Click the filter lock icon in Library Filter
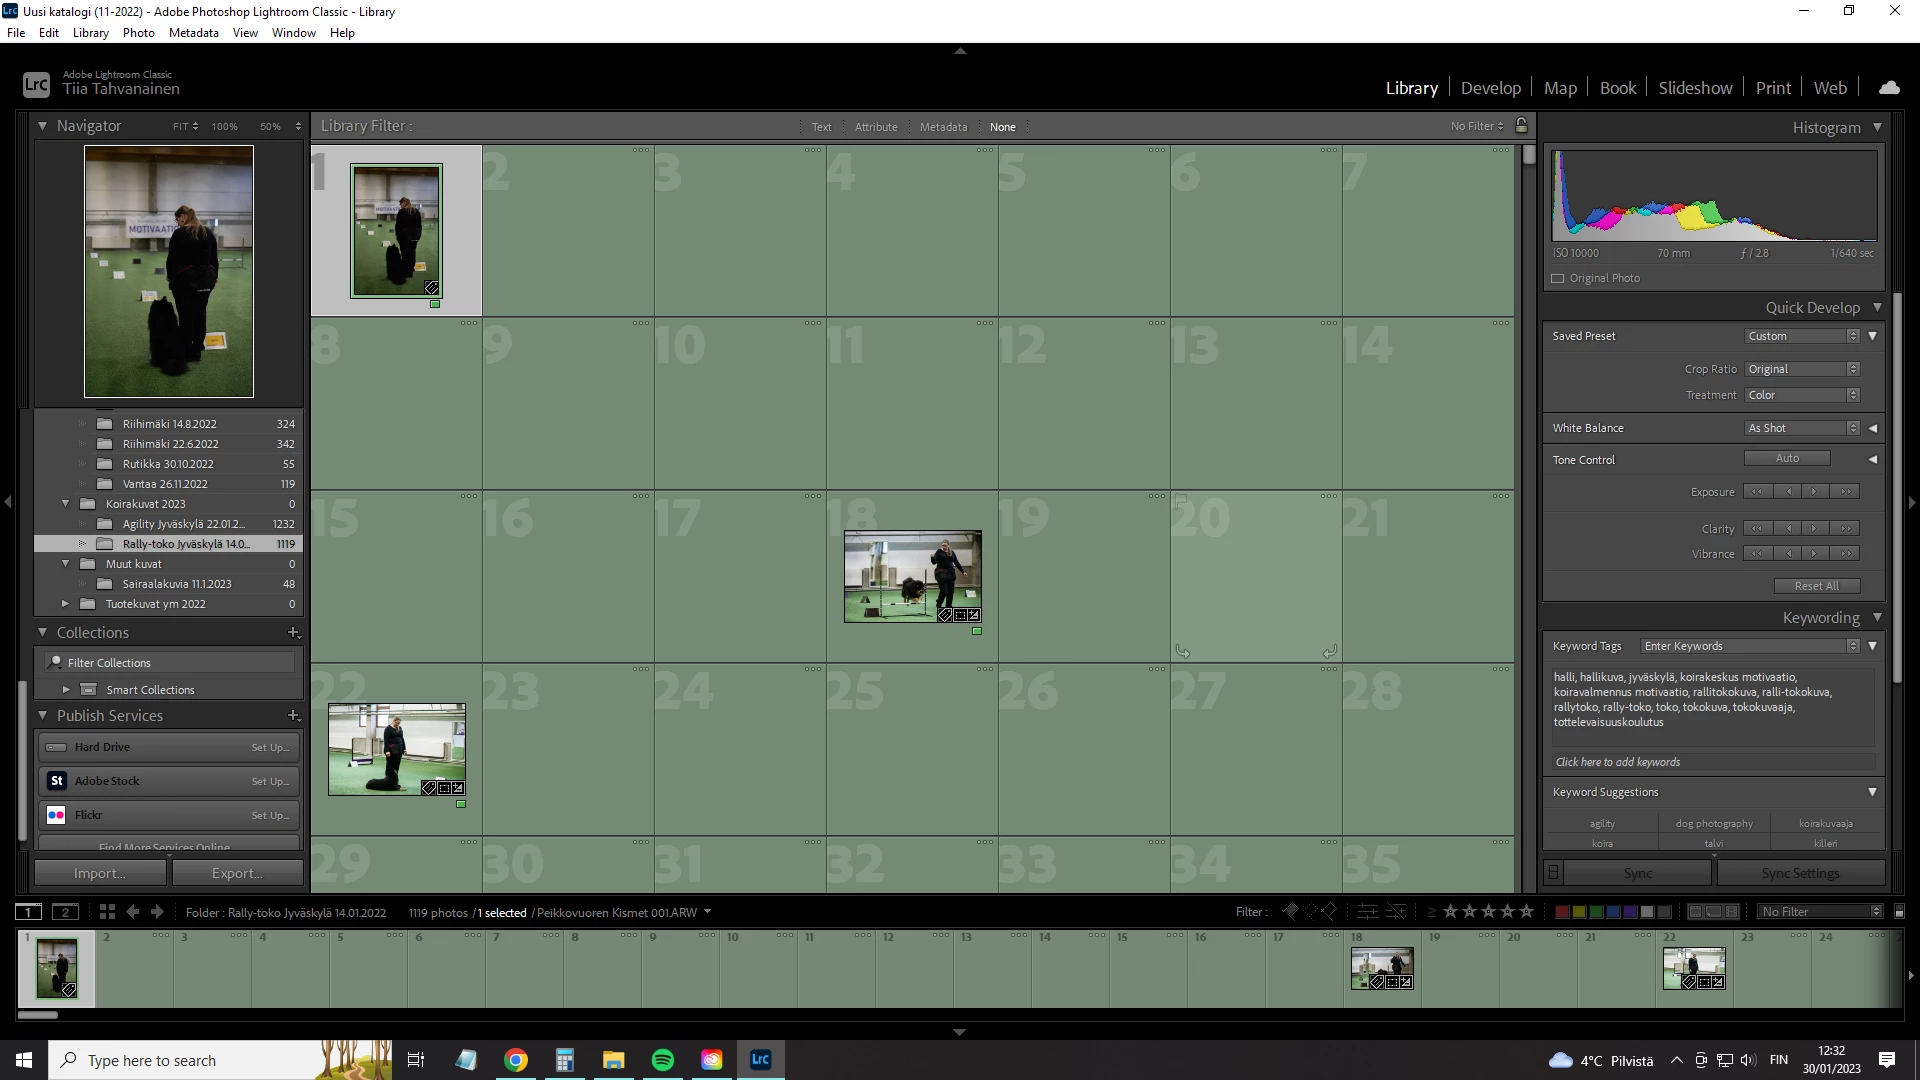 coord(1521,126)
